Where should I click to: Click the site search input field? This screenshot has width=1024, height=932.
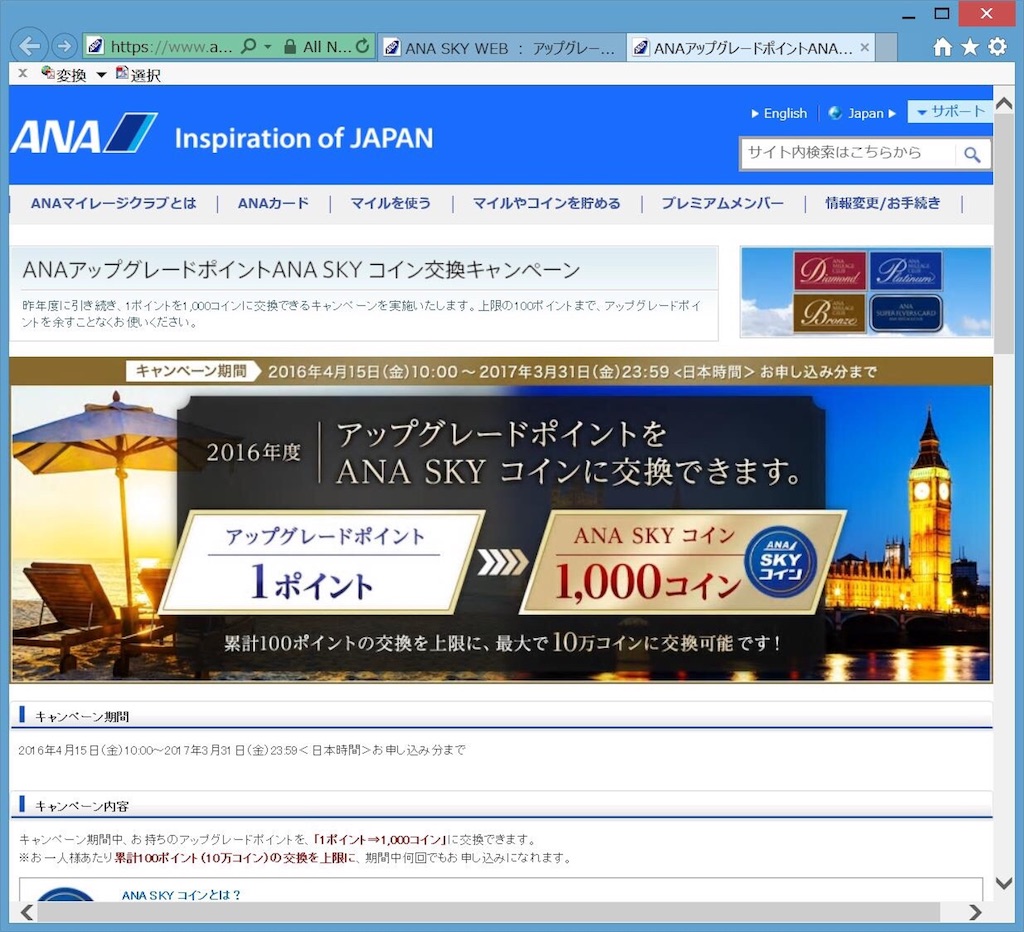click(x=847, y=153)
